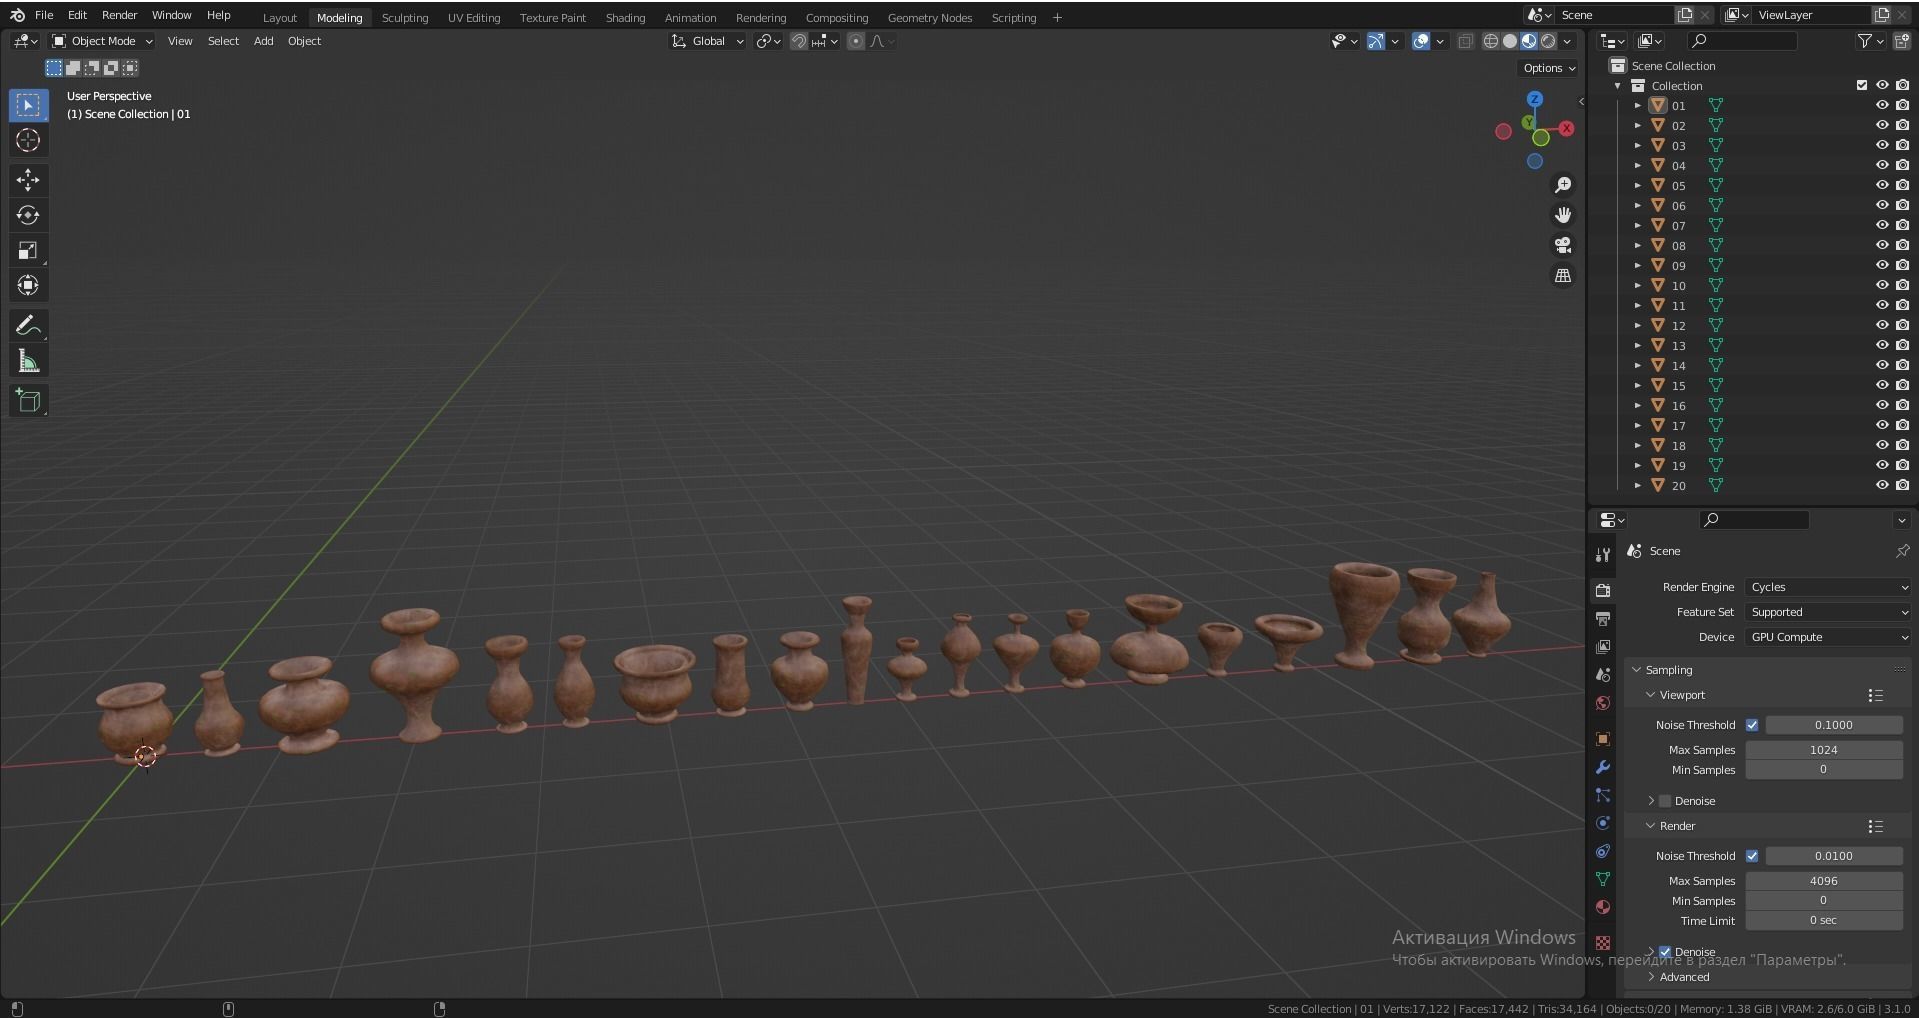The width and height of the screenshot is (1919, 1018).
Task: Select the Annotate tool
Action: (x=28, y=325)
